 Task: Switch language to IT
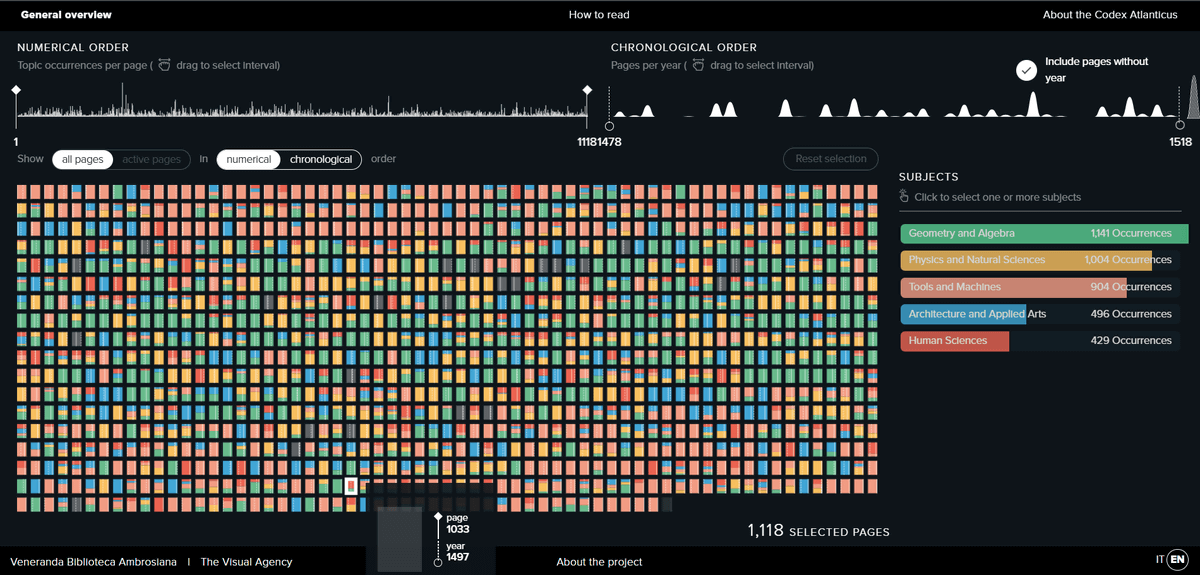coord(1160,559)
